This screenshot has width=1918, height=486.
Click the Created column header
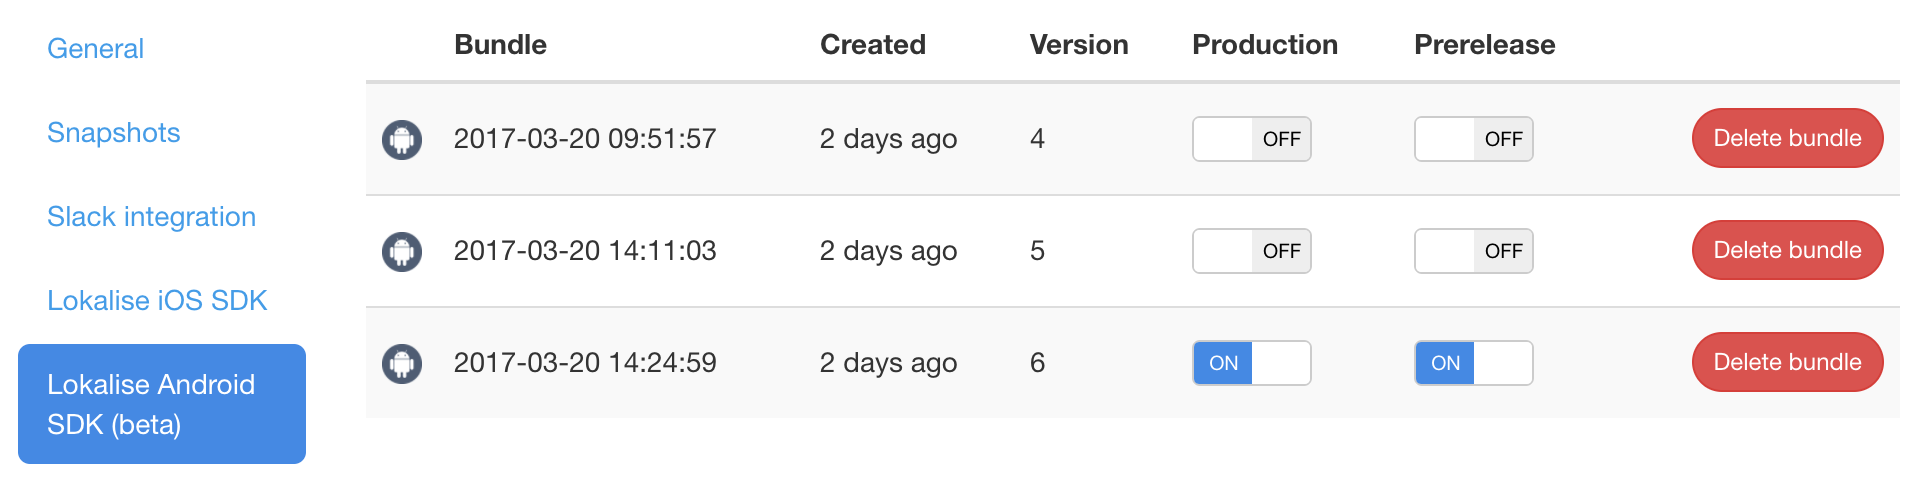tap(873, 44)
